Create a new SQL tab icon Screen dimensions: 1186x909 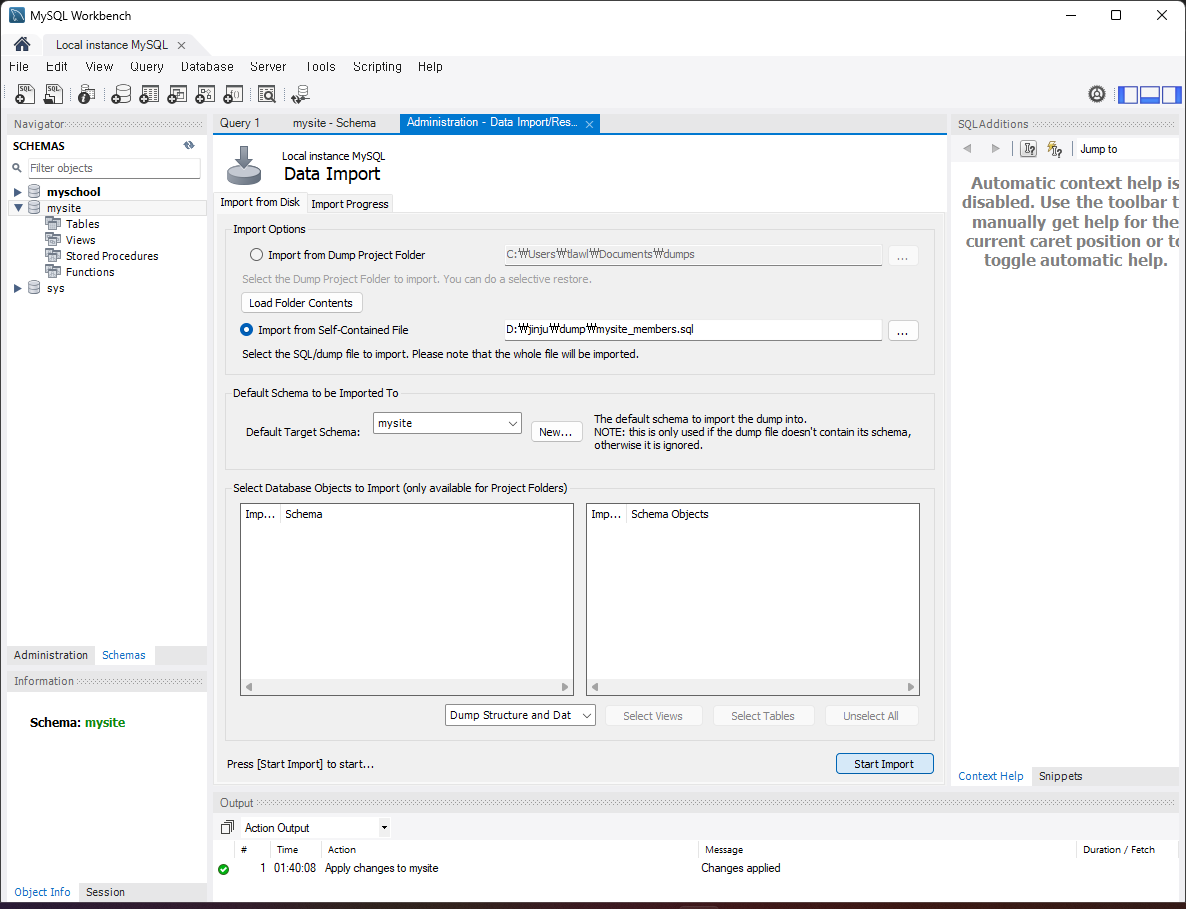25,94
